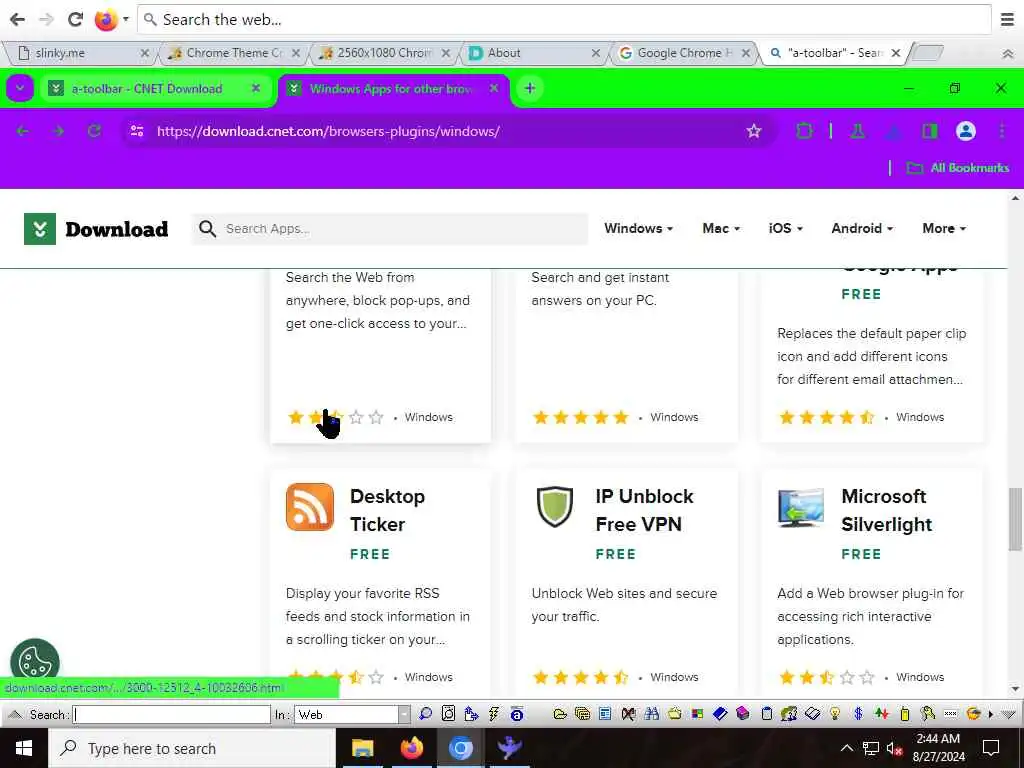The width and height of the screenshot is (1024, 768).
Task: Click the magnifier search icon in the A-Toolbar
Action: pyautogui.click(x=425, y=714)
